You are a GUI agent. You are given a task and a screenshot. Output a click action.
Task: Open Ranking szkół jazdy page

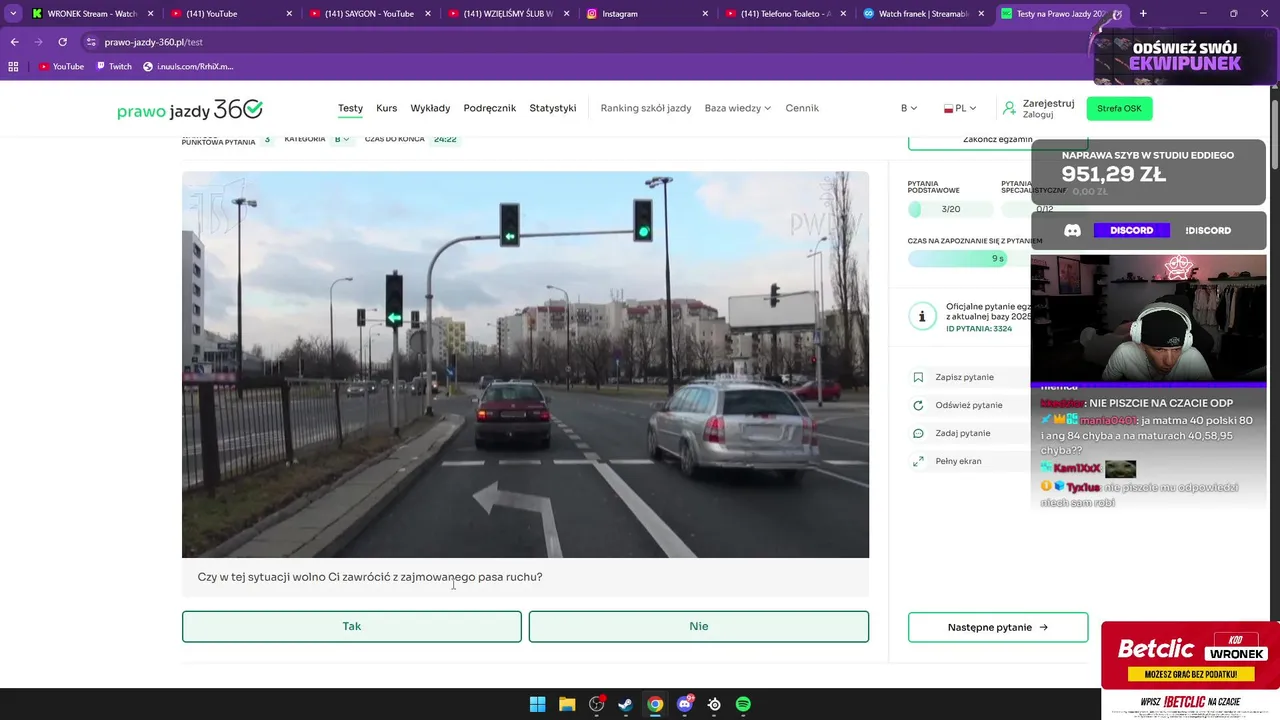pyautogui.click(x=646, y=108)
